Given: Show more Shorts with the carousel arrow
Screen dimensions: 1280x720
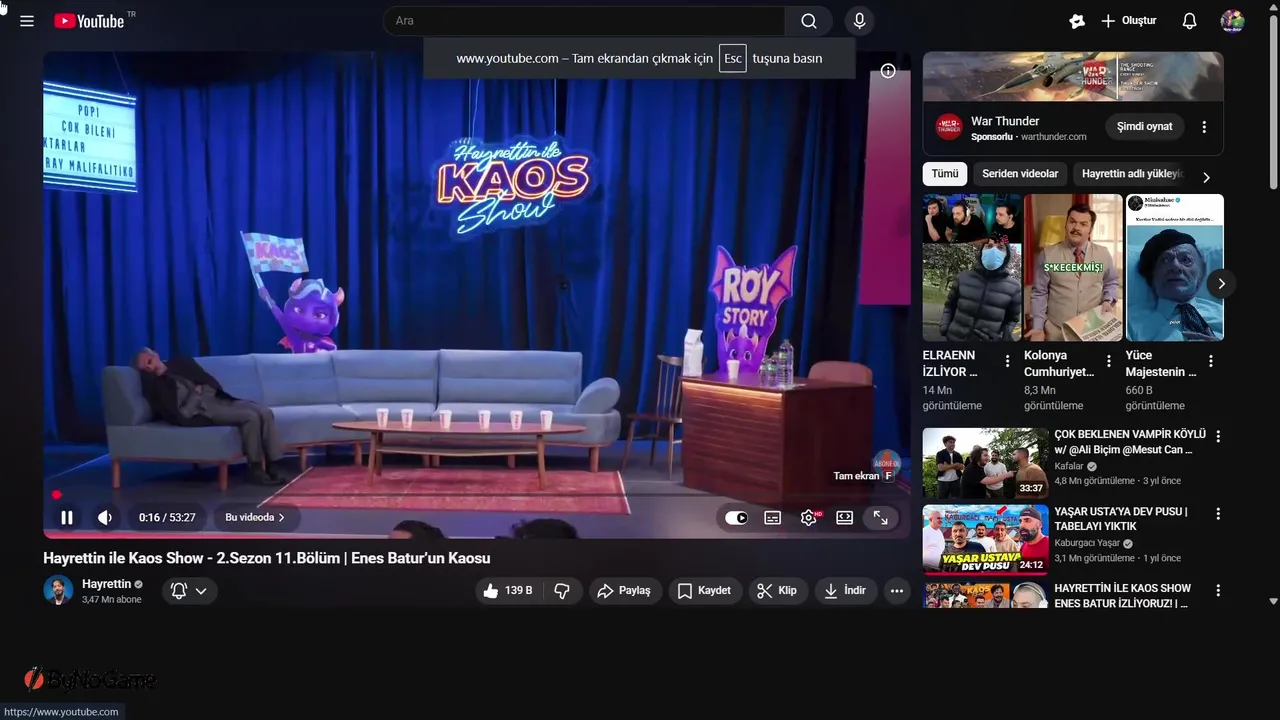Looking at the screenshot, I should [1221, 284].
